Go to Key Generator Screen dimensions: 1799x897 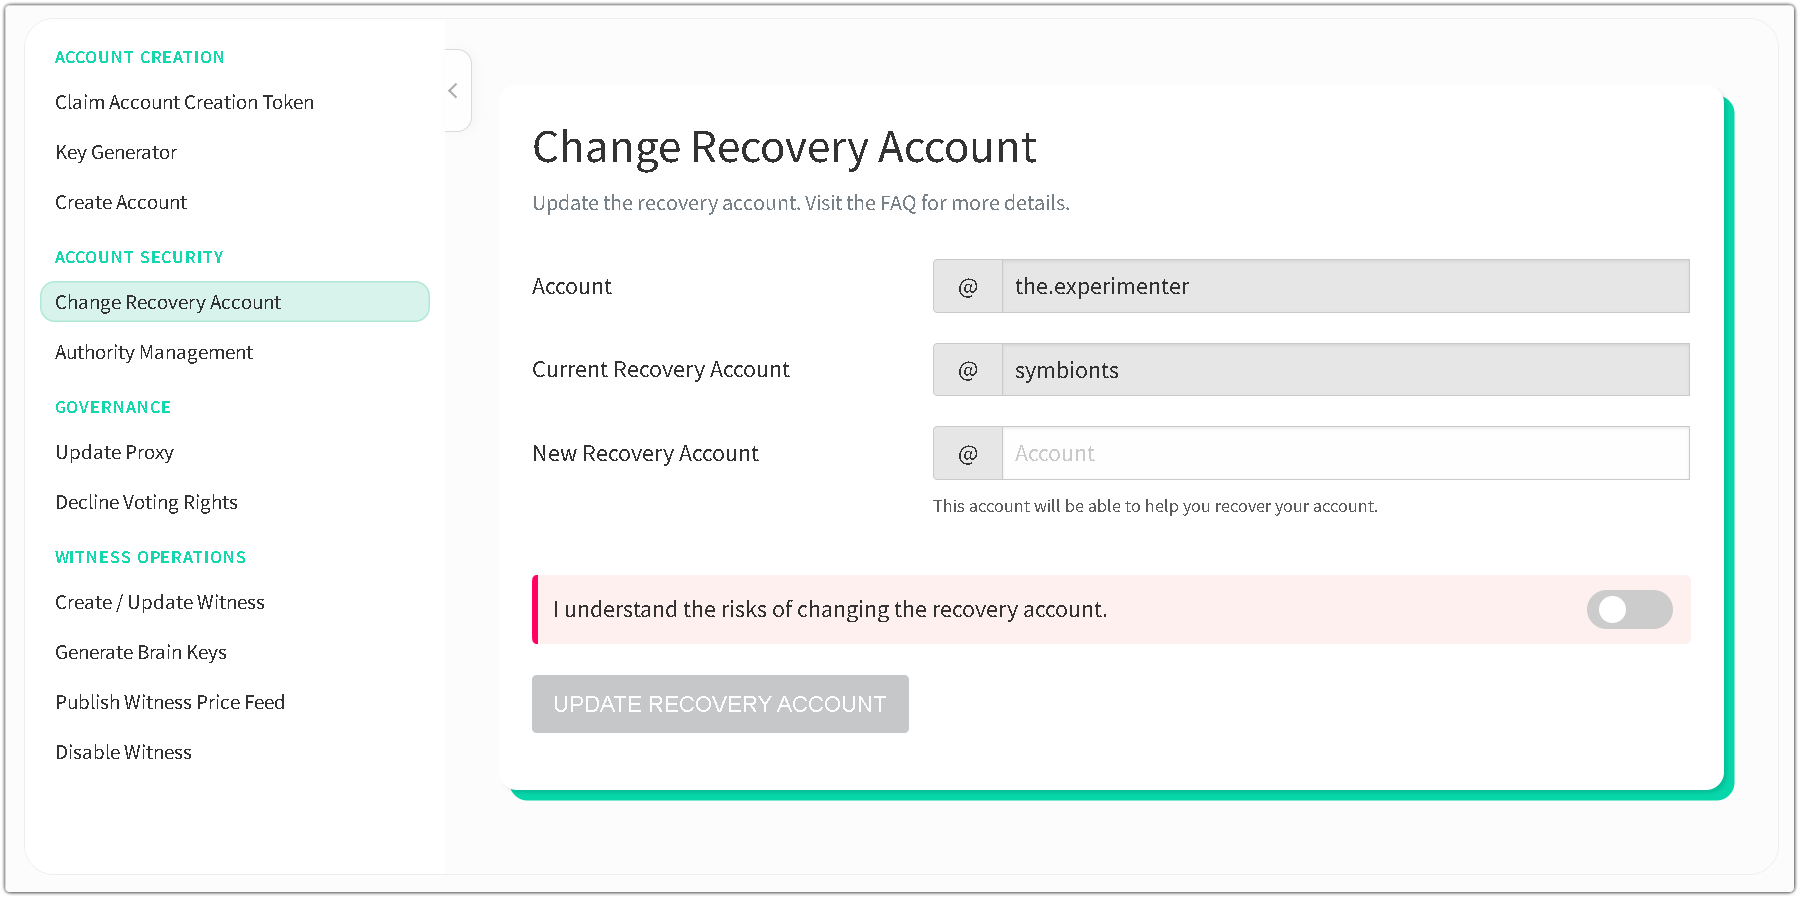[x=116, y=152]
